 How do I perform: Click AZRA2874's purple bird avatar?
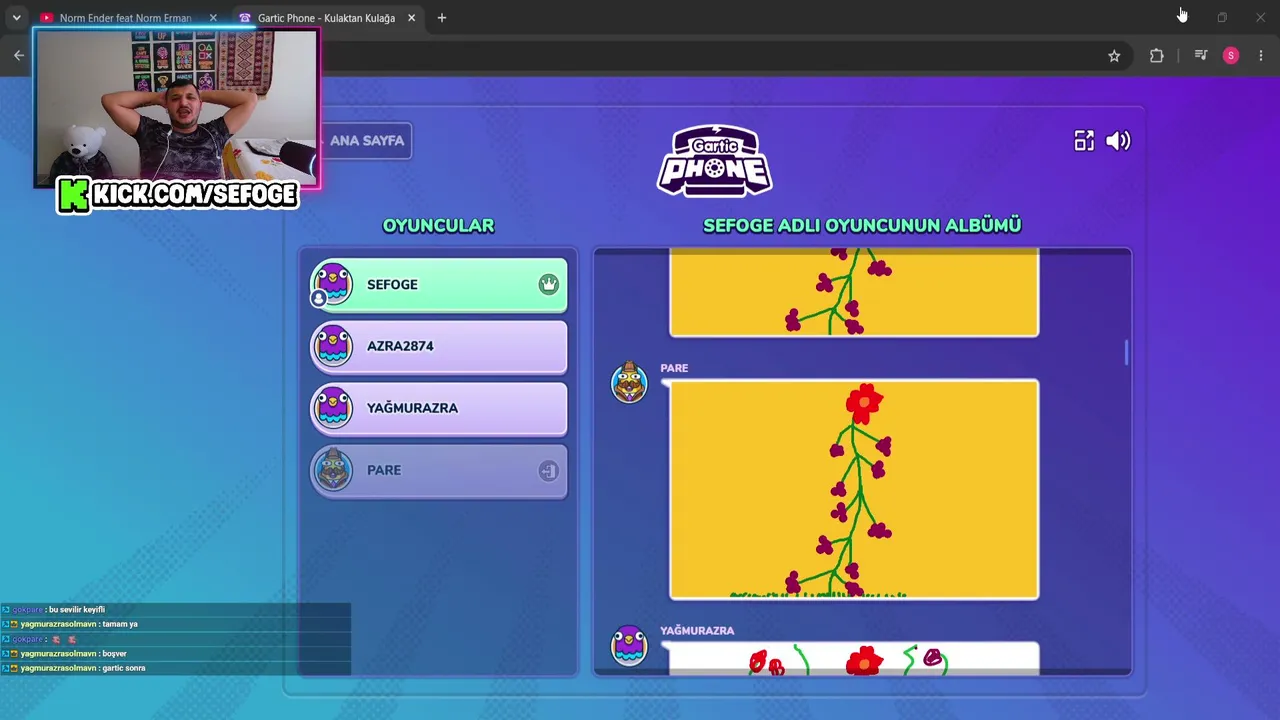[x=332, y=346]
